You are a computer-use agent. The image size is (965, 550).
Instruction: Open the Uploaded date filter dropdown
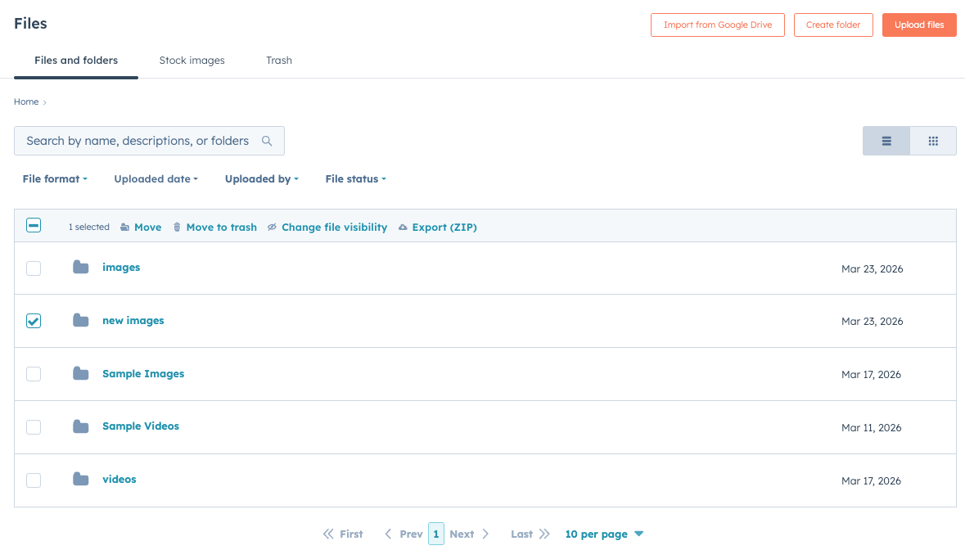[x=156, y=179]
